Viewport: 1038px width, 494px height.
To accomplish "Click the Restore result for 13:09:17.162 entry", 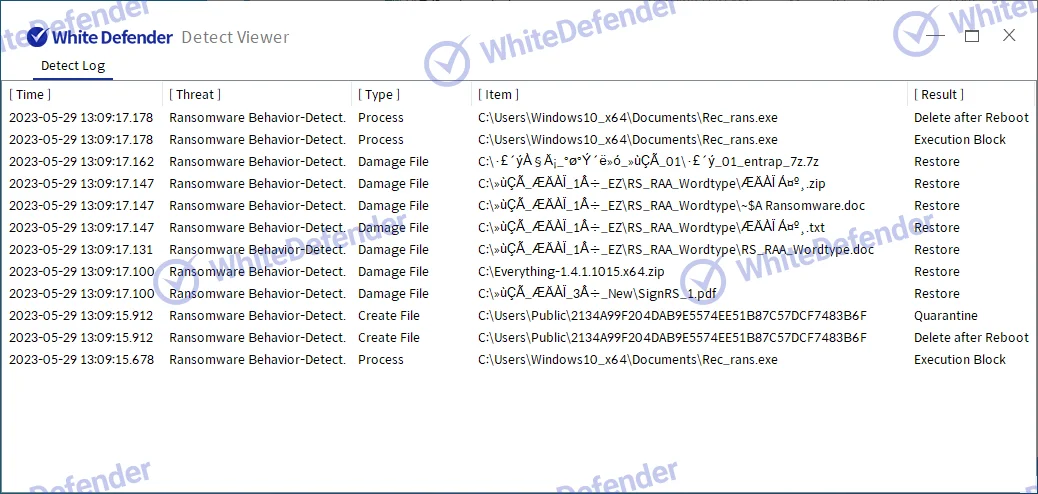I will pos(936,162).
